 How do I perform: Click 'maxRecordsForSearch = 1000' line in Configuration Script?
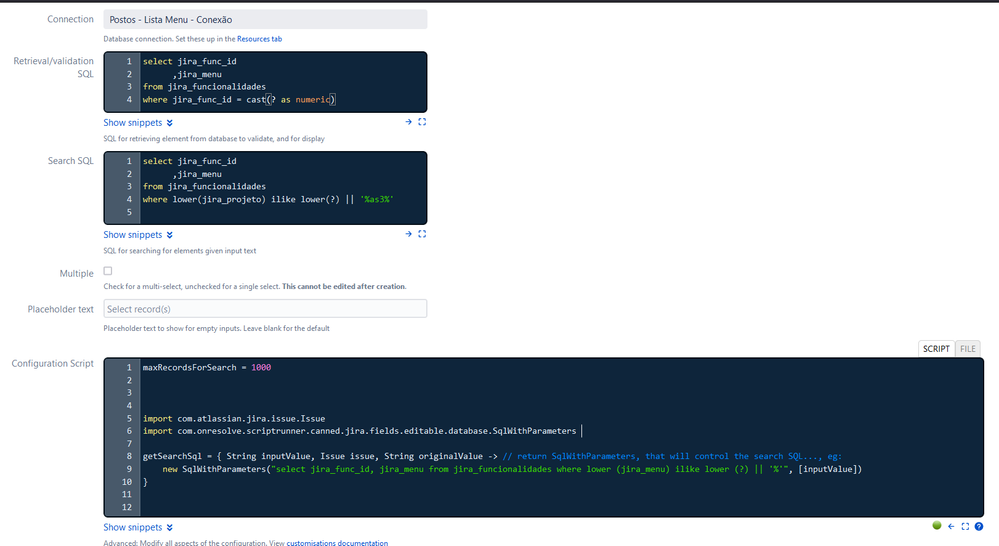tap(206, 368)
